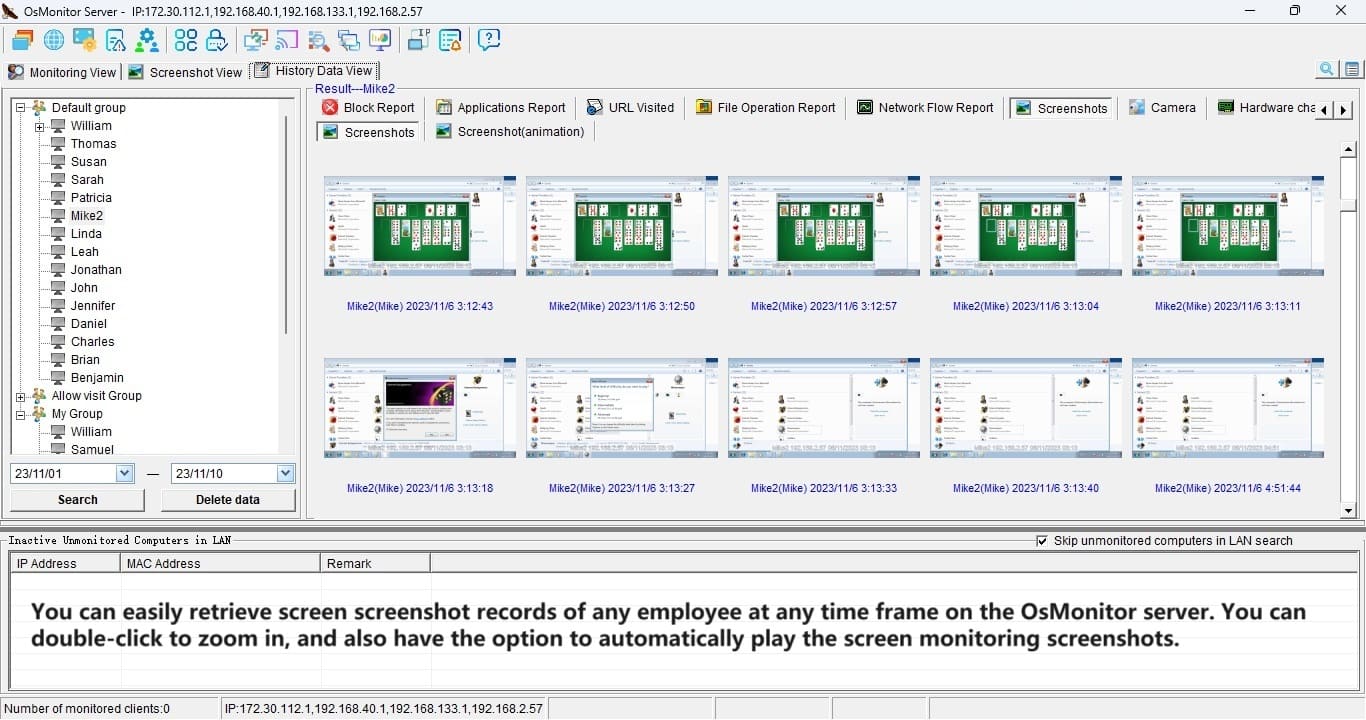Open the Hardware tab next to Camera
Viewport: 1366px width, 720px height.
(1265, 108)
